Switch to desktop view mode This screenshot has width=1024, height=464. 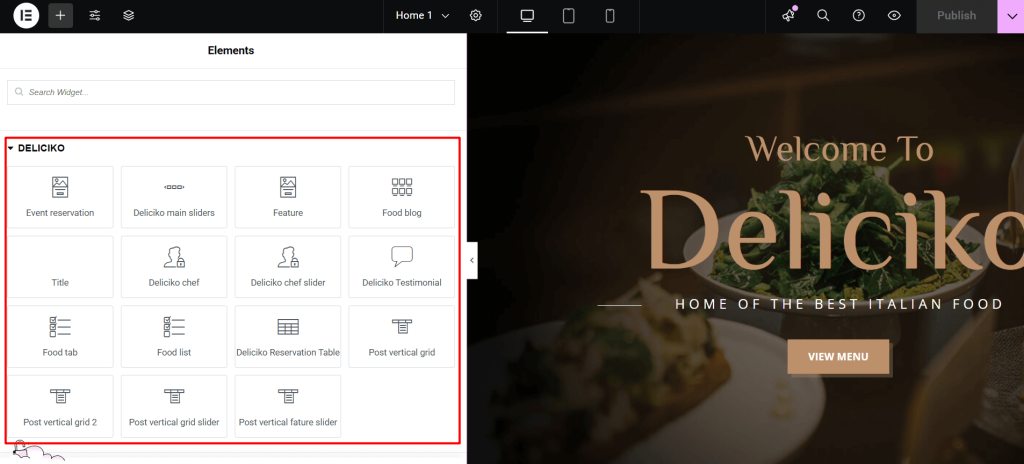coord(527,16)
